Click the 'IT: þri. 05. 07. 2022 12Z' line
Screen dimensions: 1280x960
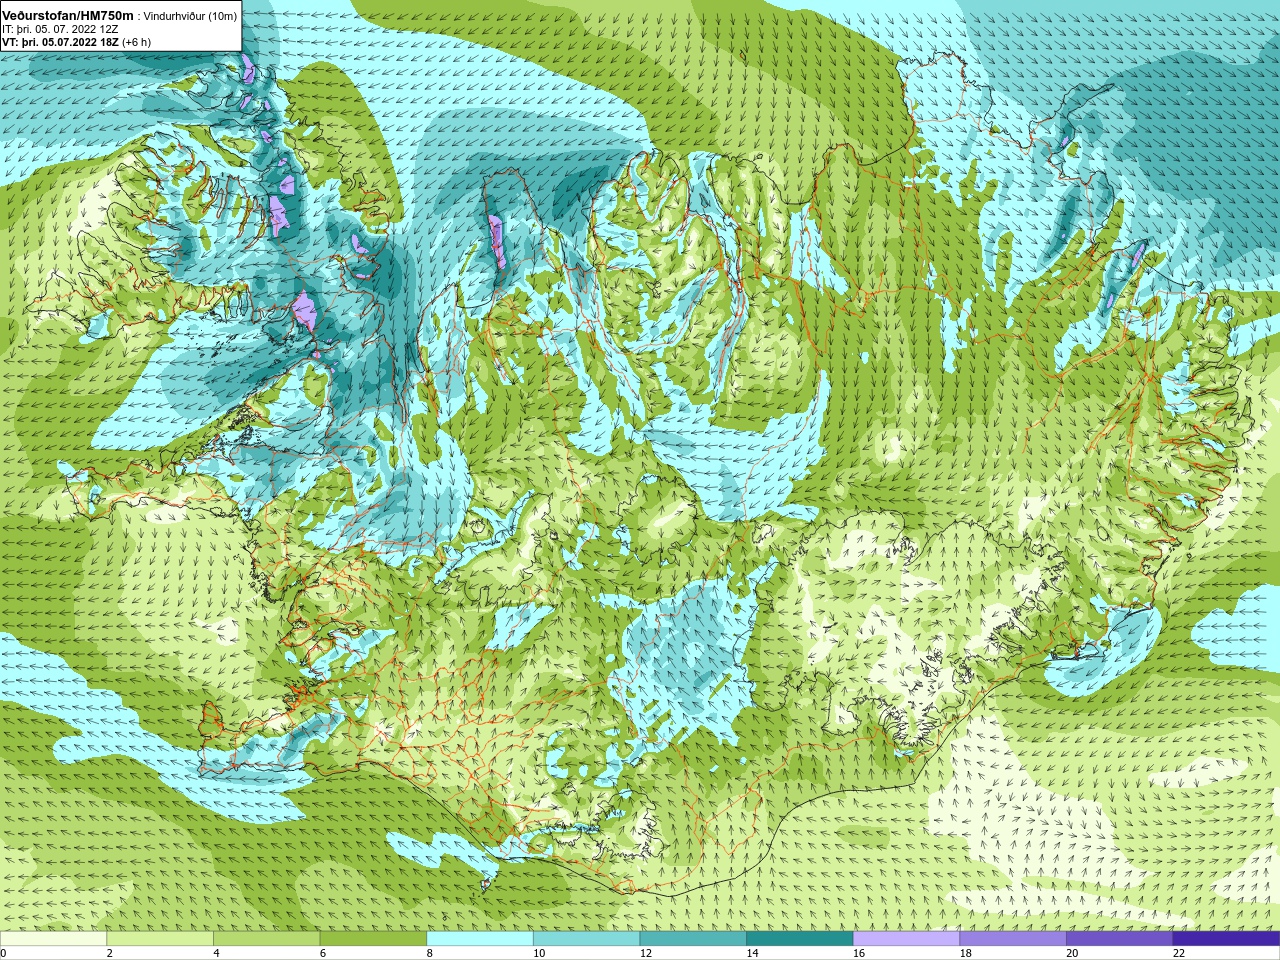click(60, 29)
